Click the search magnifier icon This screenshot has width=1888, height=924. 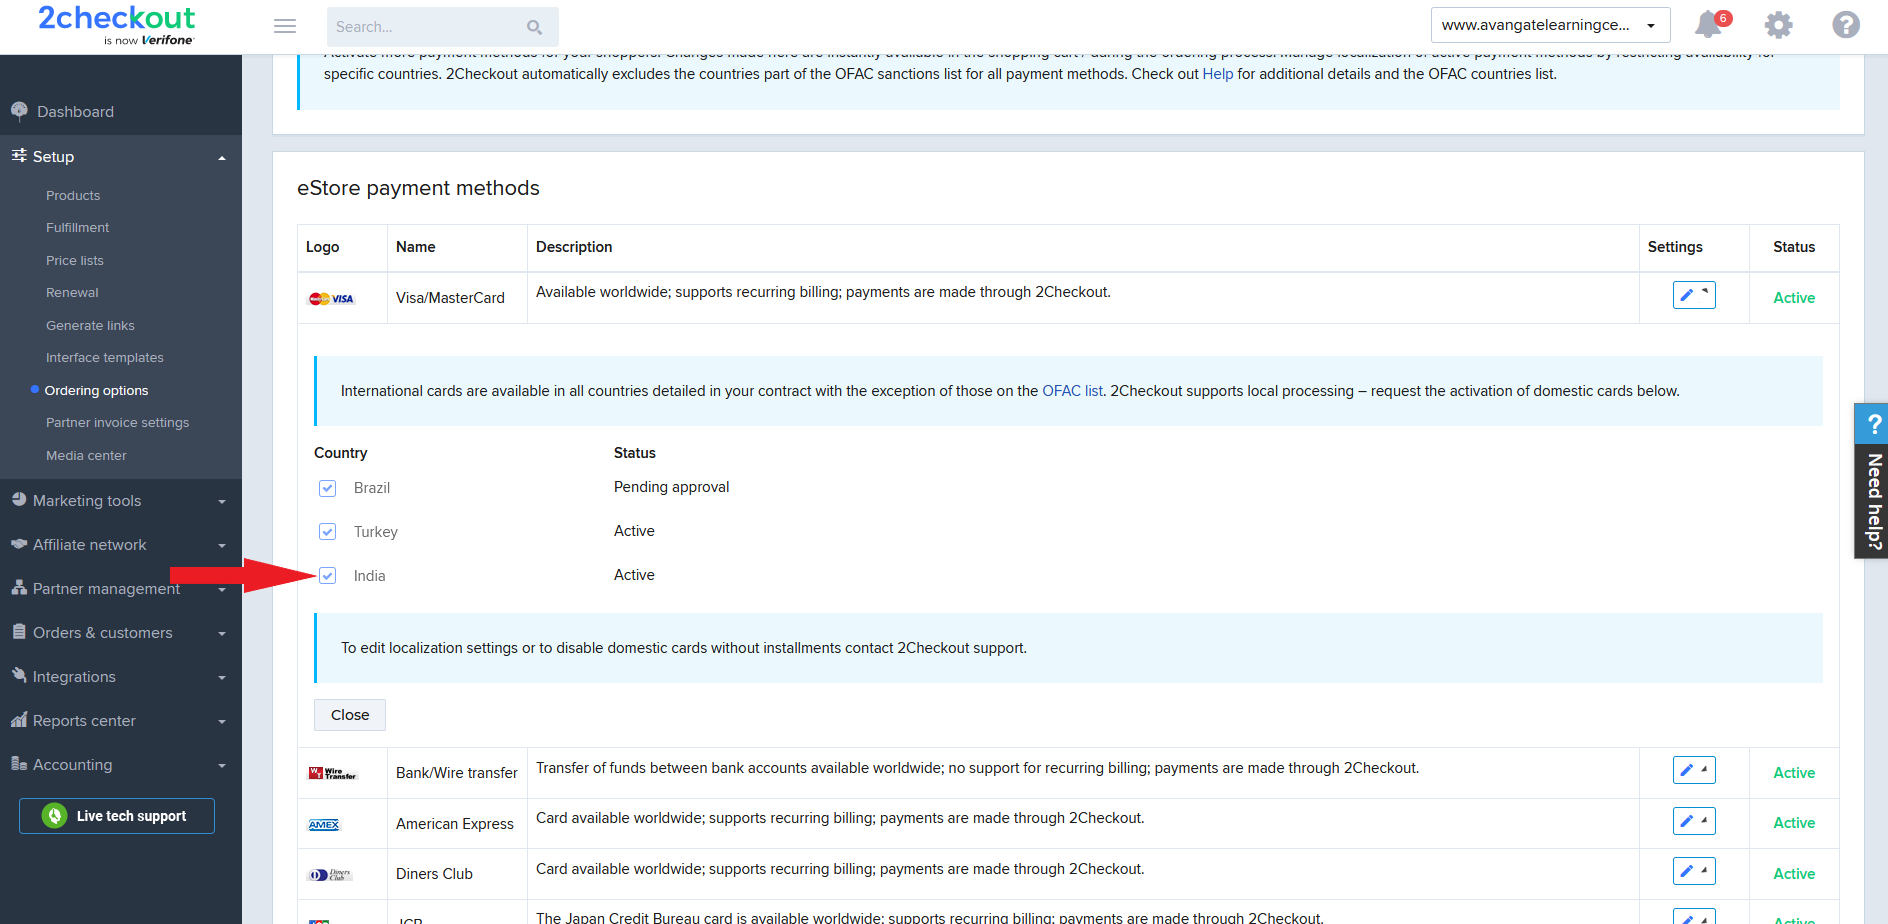[x=535, y=27]
